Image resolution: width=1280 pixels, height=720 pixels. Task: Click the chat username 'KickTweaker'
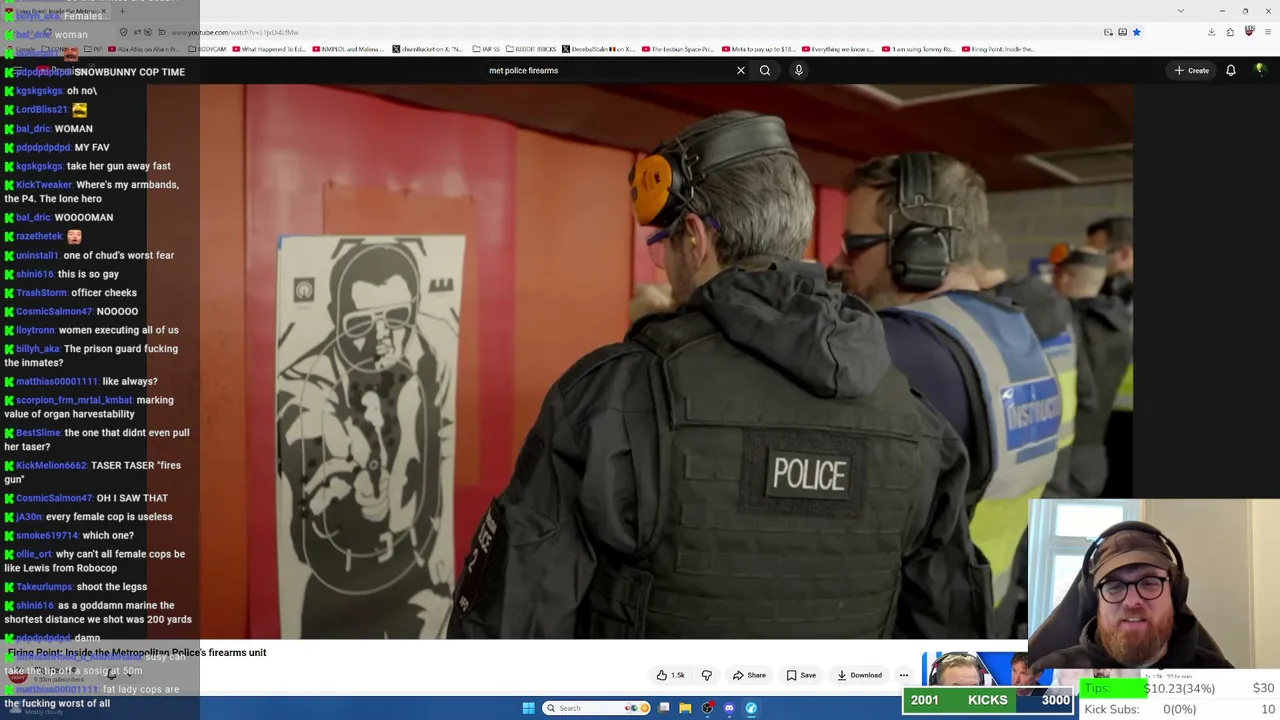[44, 185]
